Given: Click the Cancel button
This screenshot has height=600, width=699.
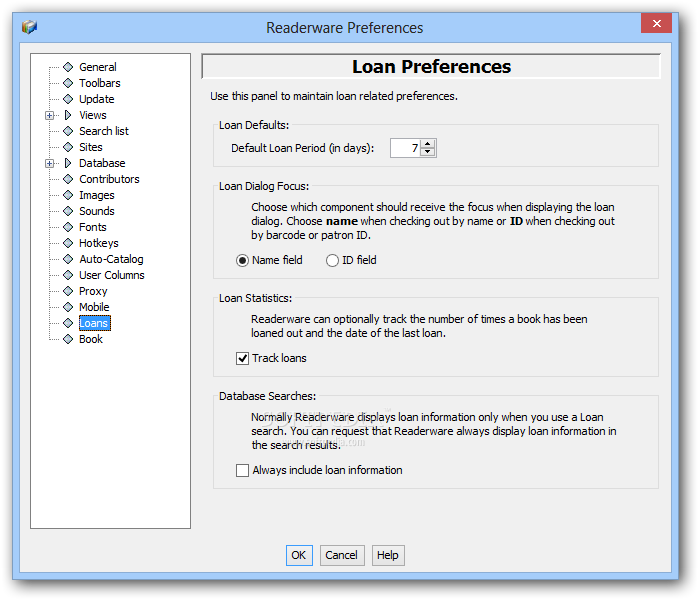Looking at the screenshot, I should click(342, 555).
